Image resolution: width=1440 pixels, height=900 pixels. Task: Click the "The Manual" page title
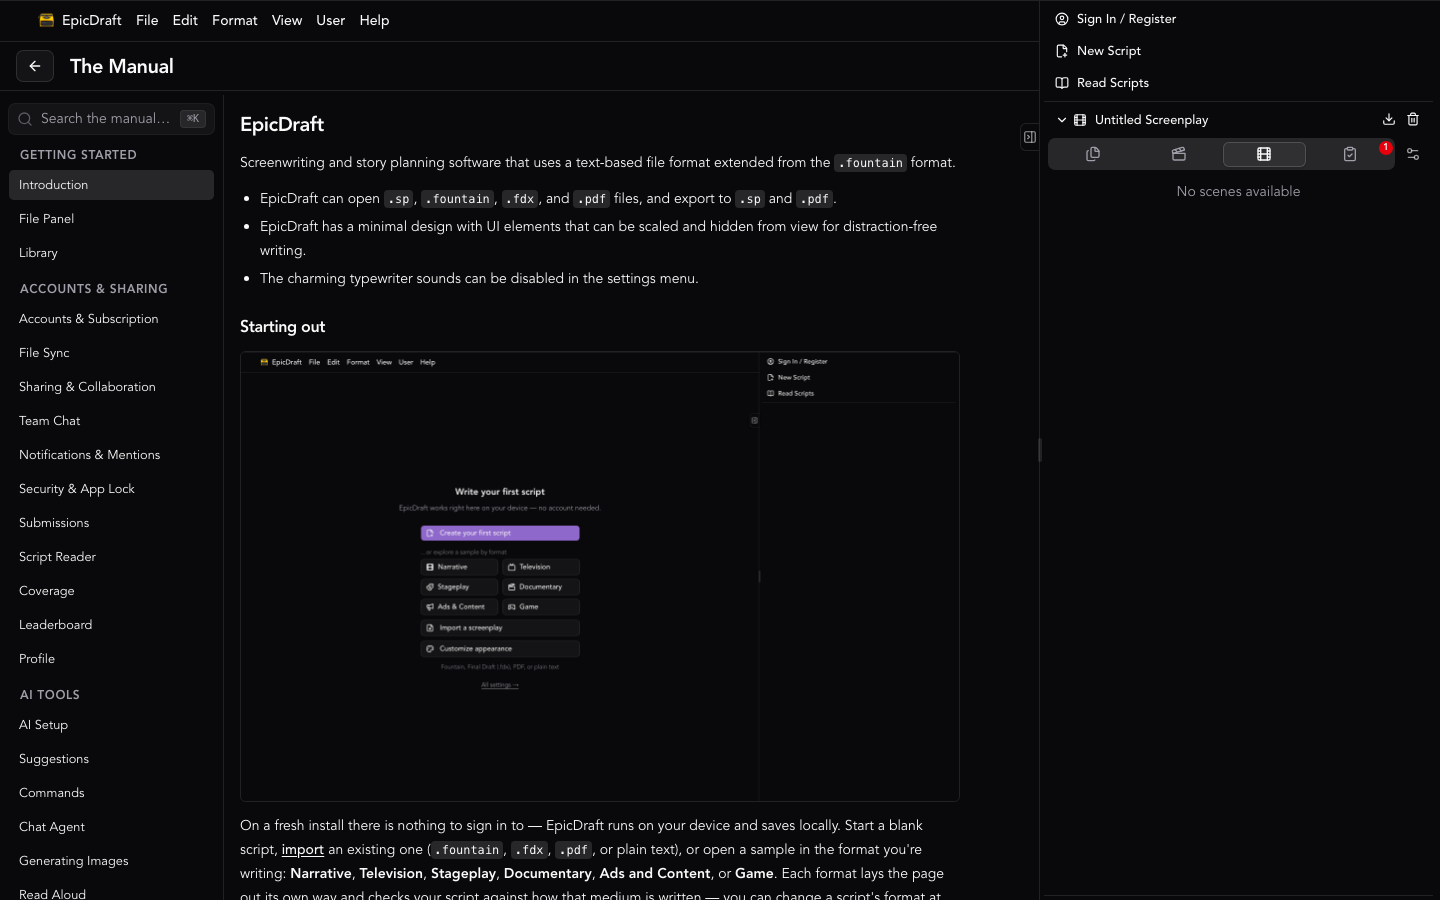click(122, 66)
